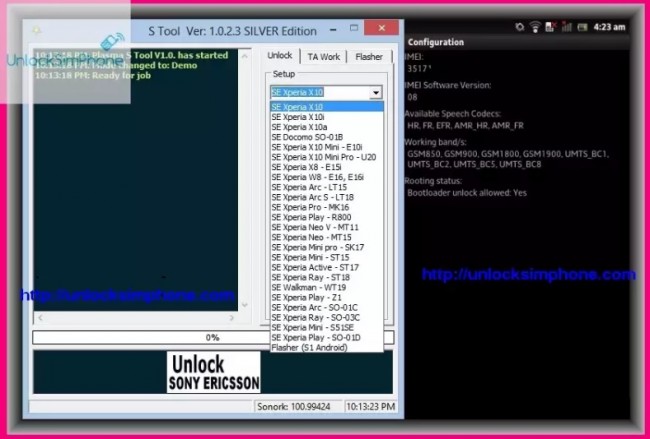Image resolution: width=650 pixels, height=439 pixels.
Task: Close the S Tool window
Action: pyautogui.click(x=381, y=28)
